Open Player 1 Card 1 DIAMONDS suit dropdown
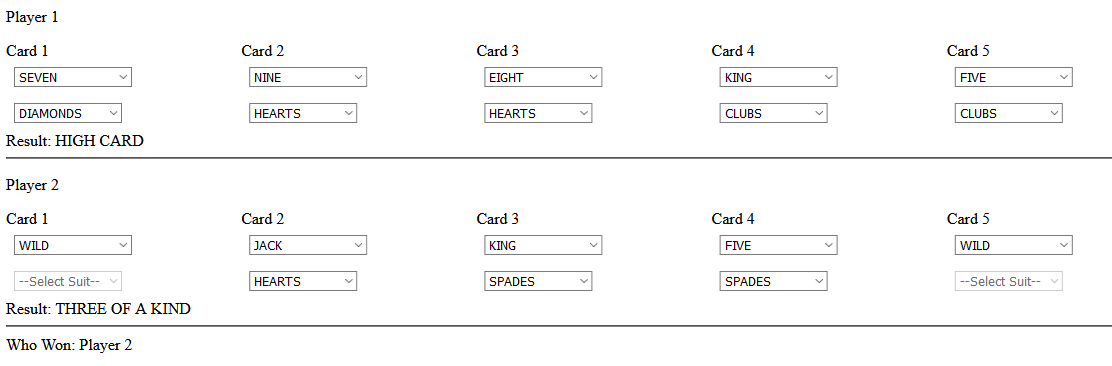Viewport: 1112px width, 366px height. [x=68, y=113]
